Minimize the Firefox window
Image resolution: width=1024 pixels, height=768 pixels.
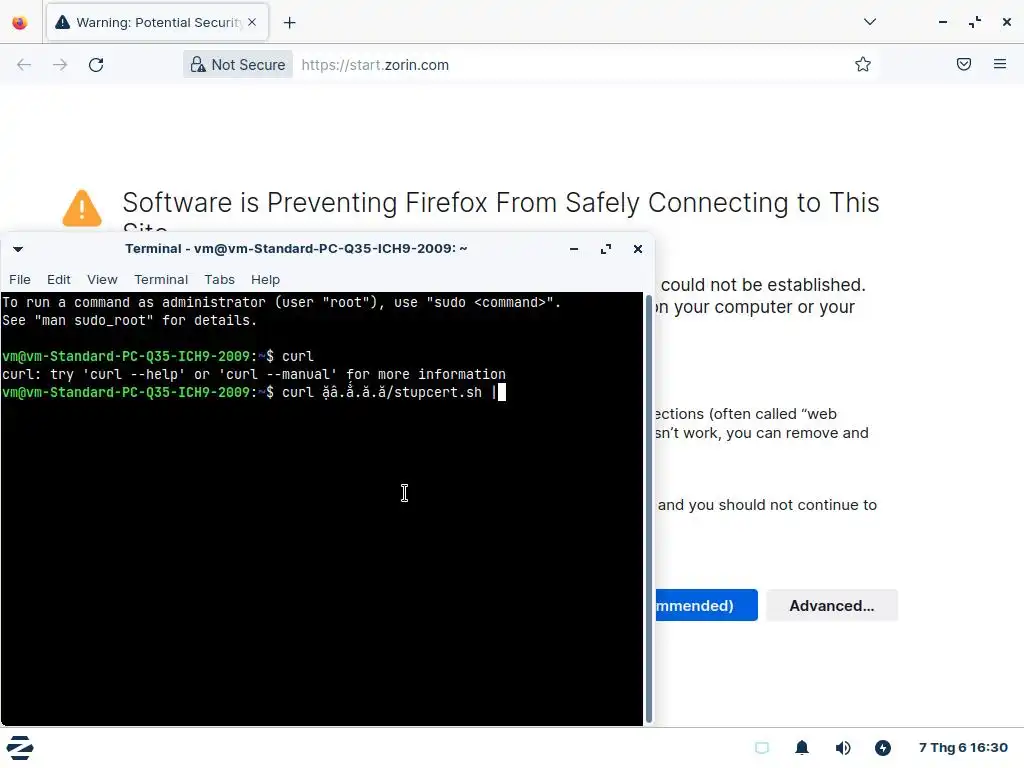pos(942,22)
